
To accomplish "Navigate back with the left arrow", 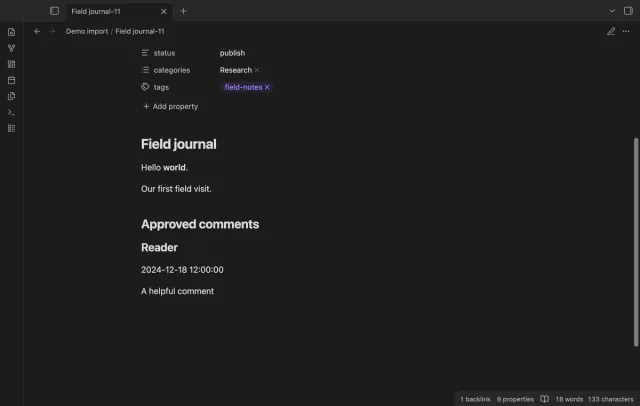I will (37, 31).
